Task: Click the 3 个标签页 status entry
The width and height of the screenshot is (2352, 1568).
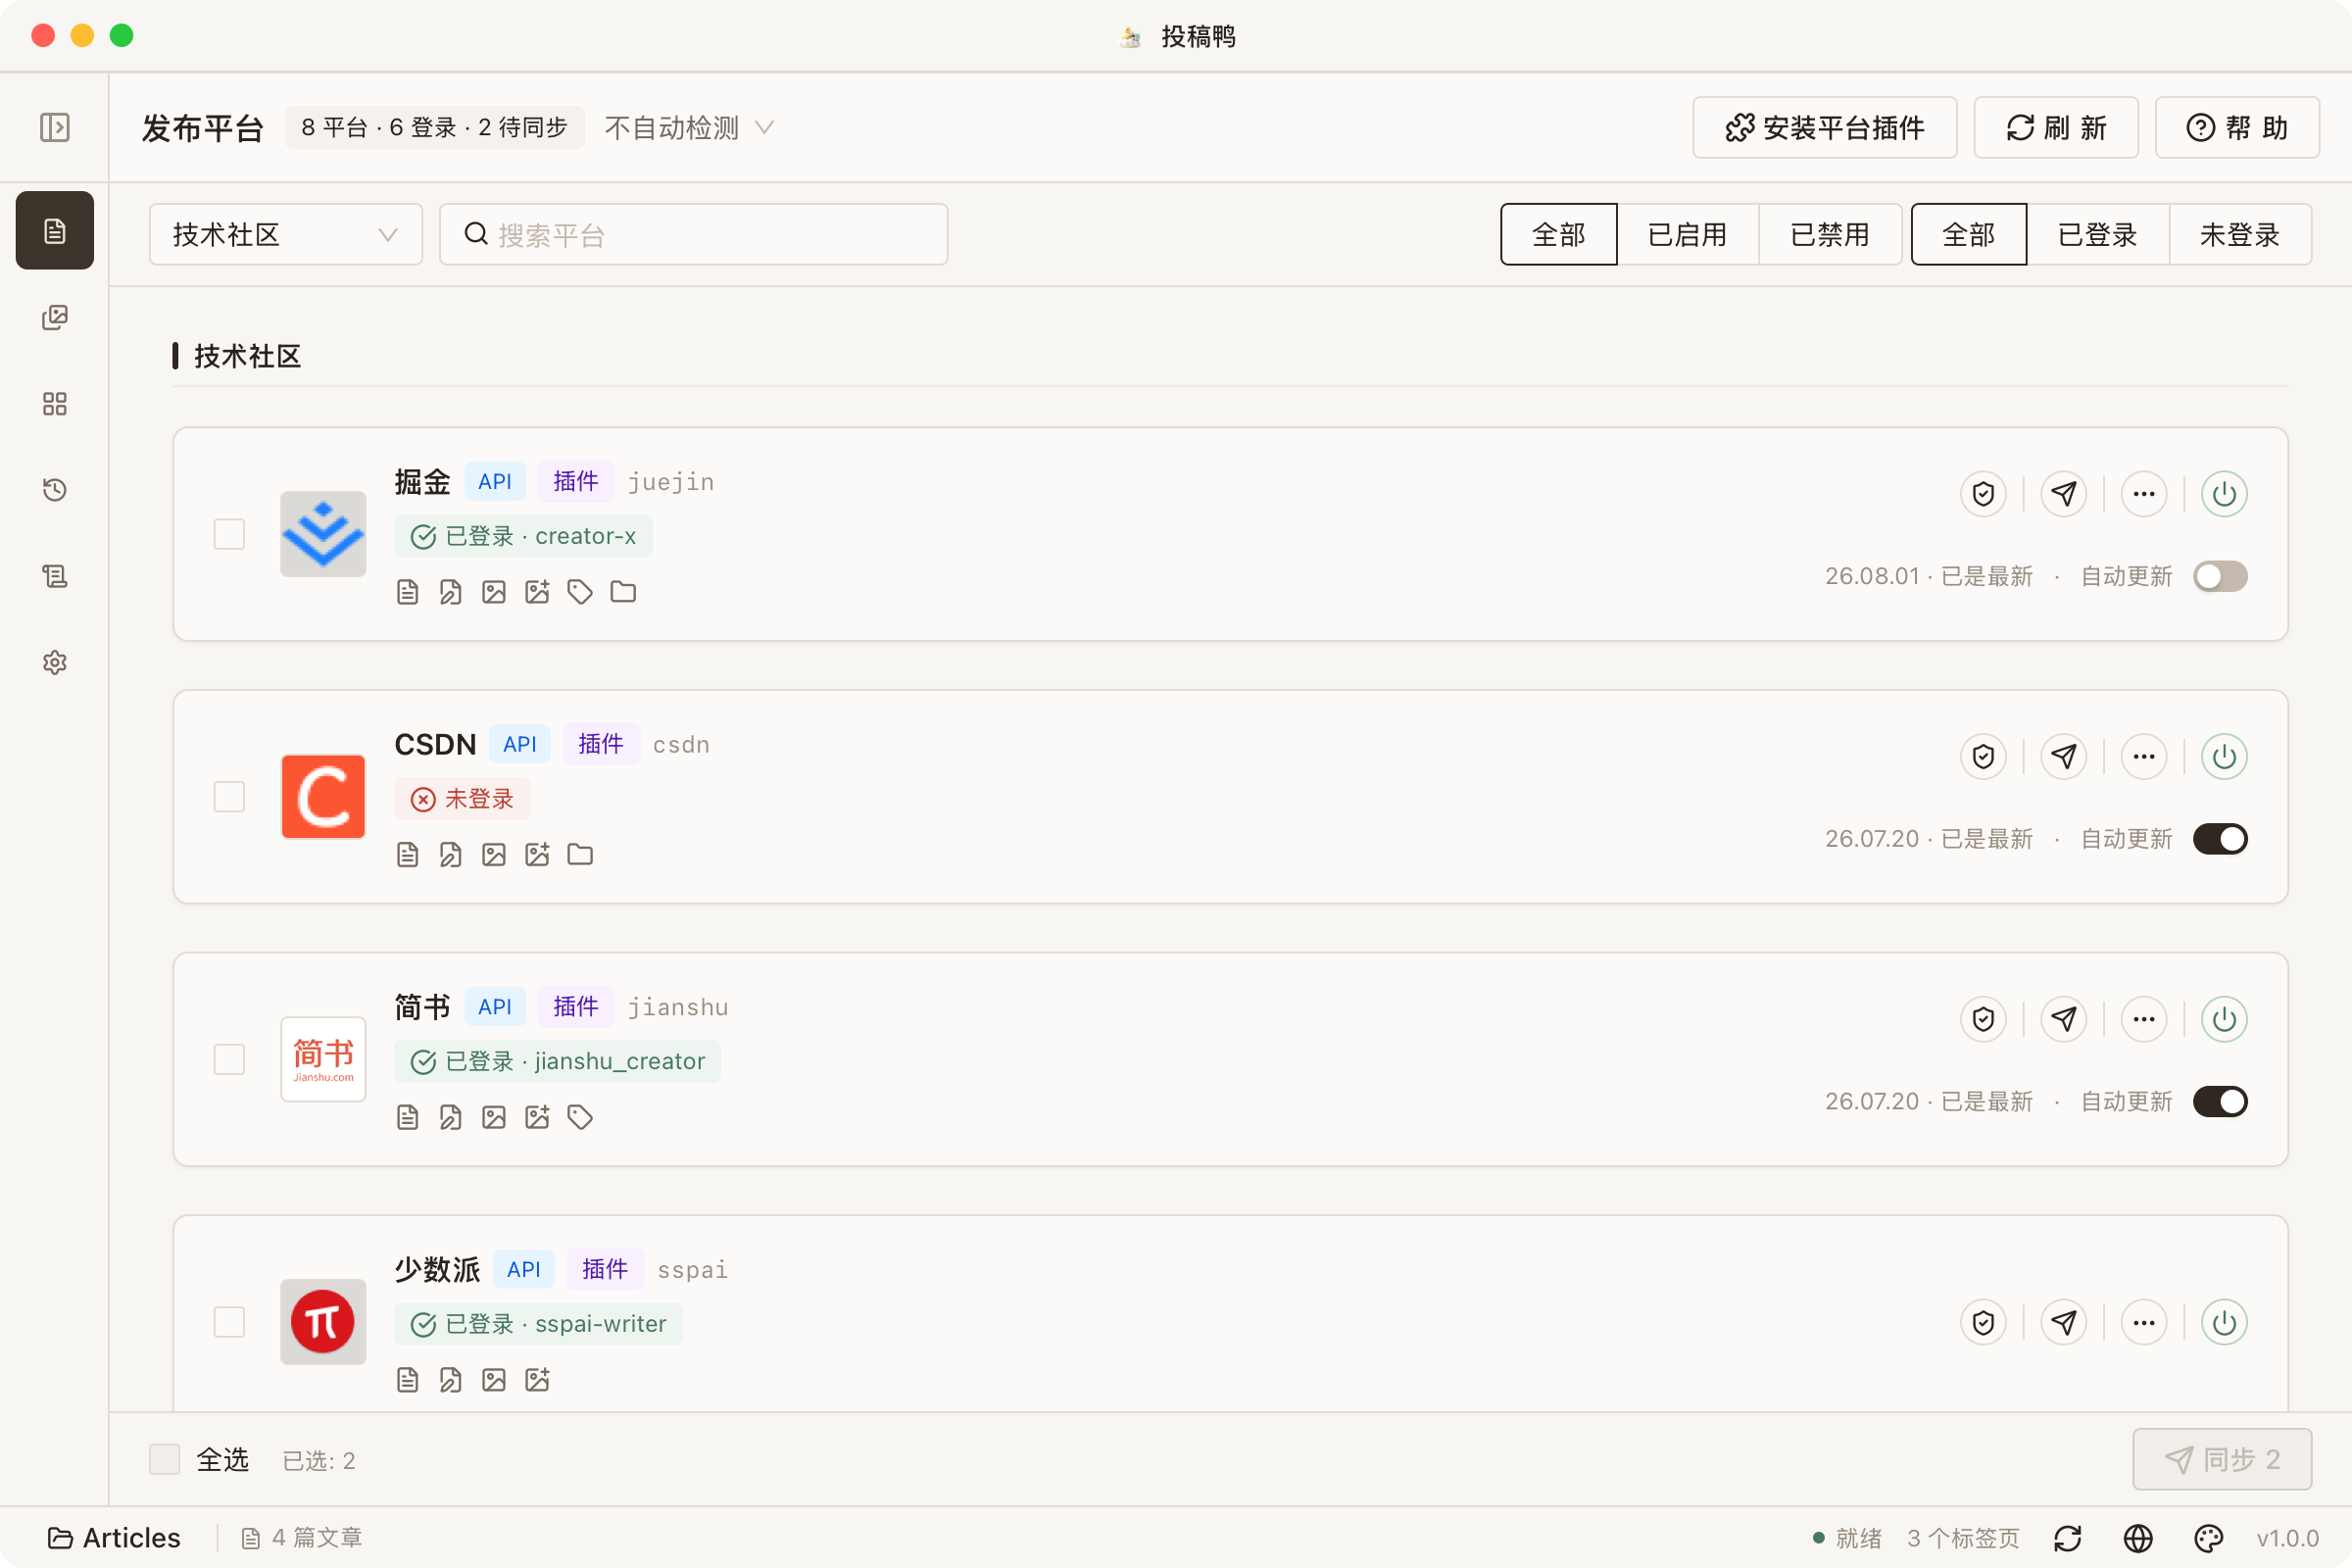Action: click(x=1963, y=1538)
